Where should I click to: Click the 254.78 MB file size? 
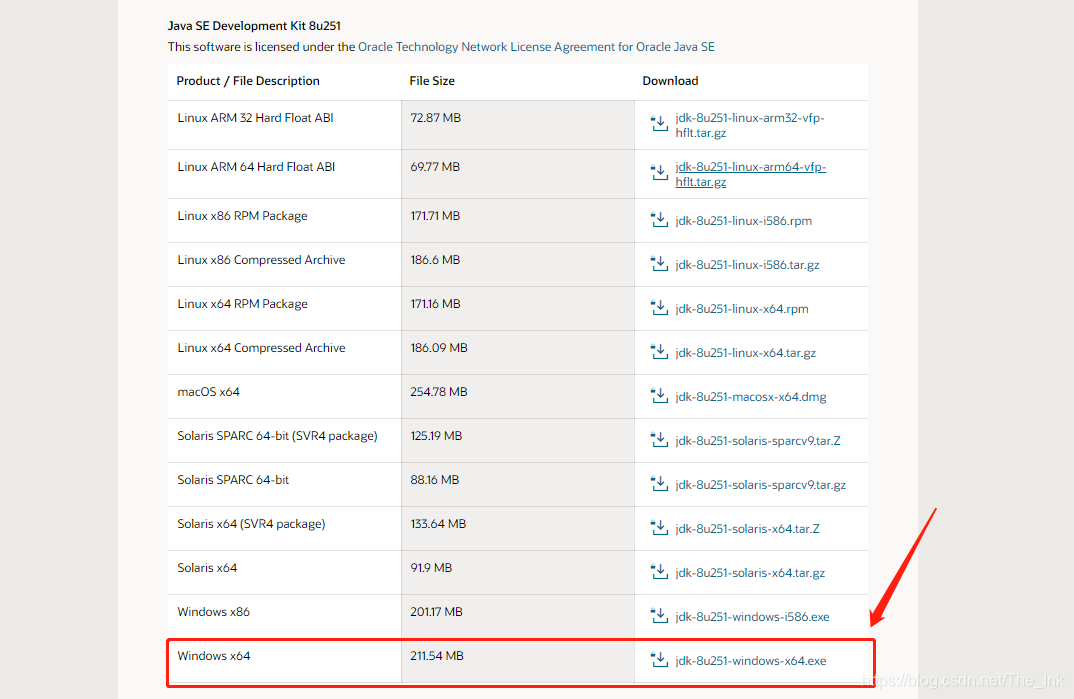pos(439,392)
